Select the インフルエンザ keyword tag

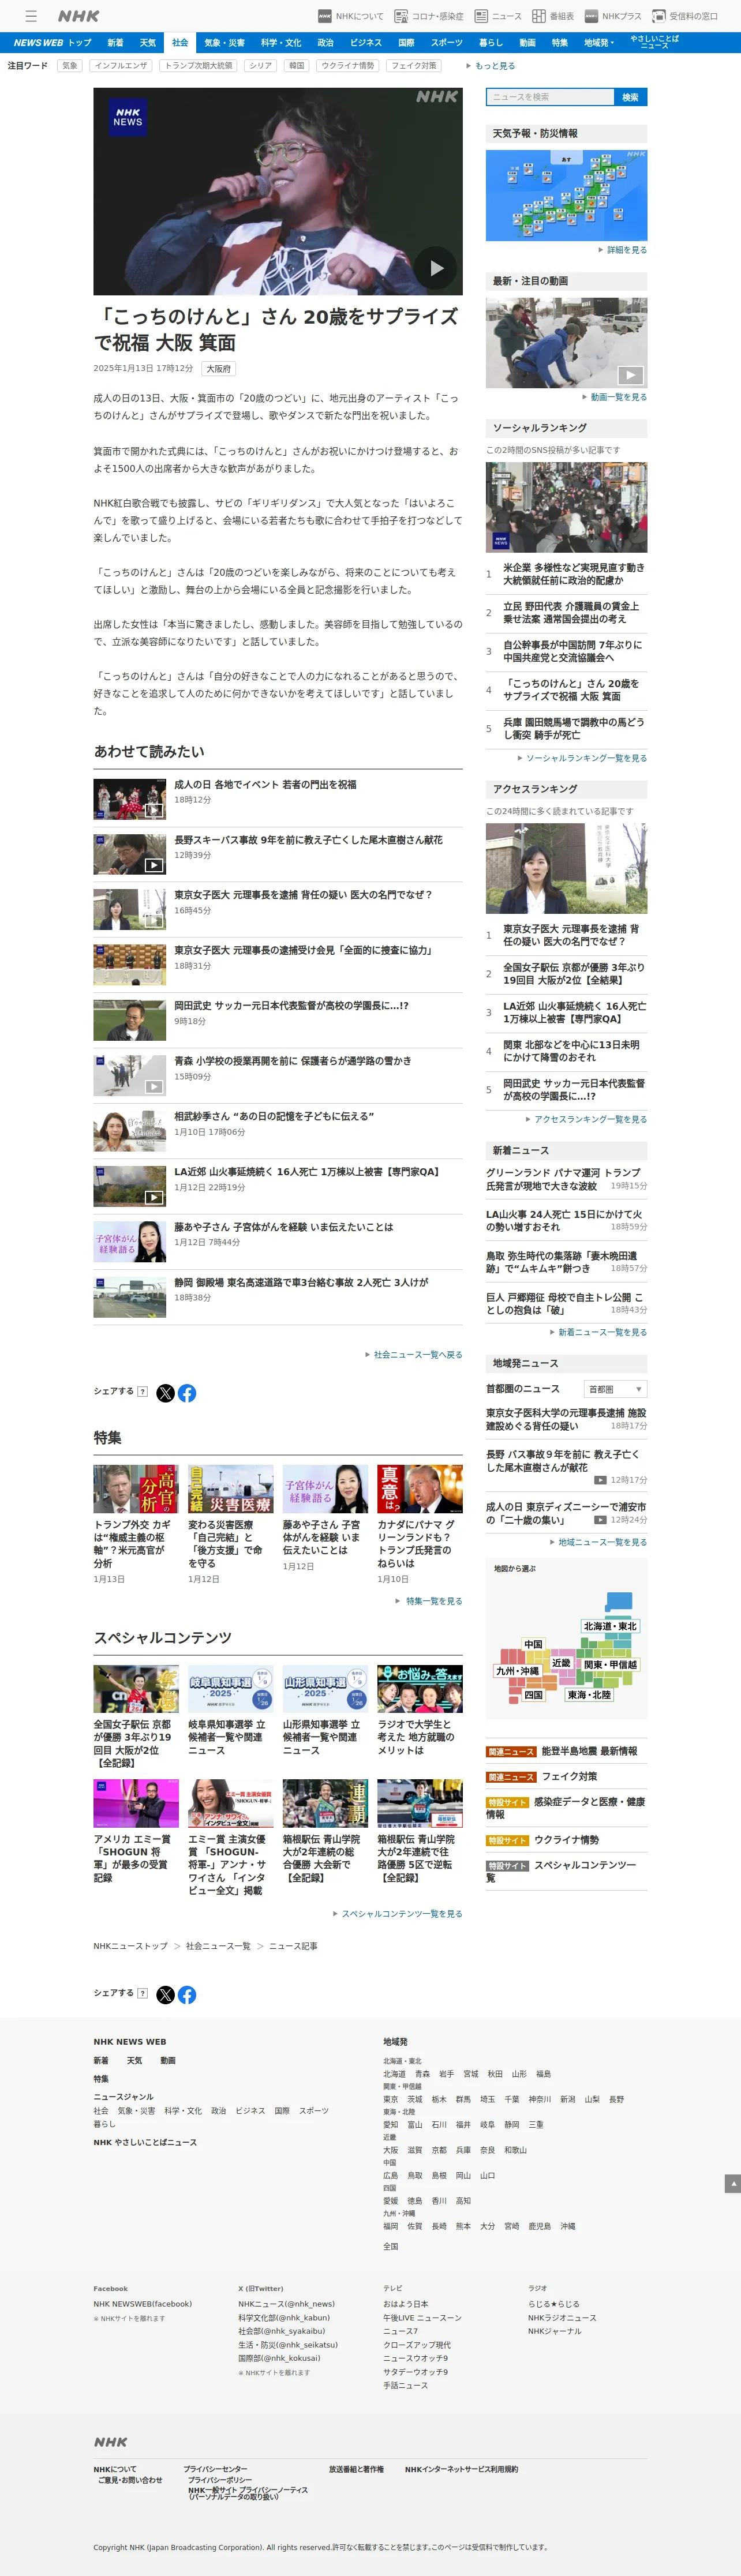pyautogui.click(x=121, y=66)
